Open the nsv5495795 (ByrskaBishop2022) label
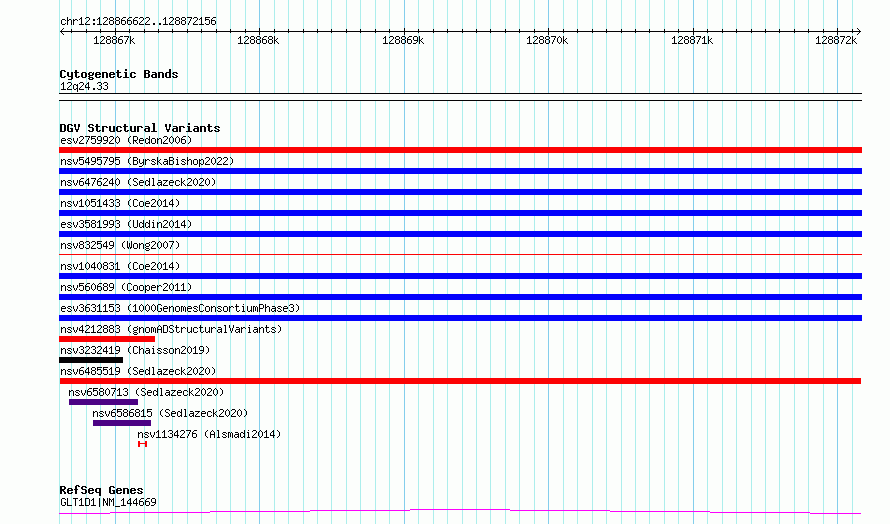The image size is (890, 524). [147, 161]
